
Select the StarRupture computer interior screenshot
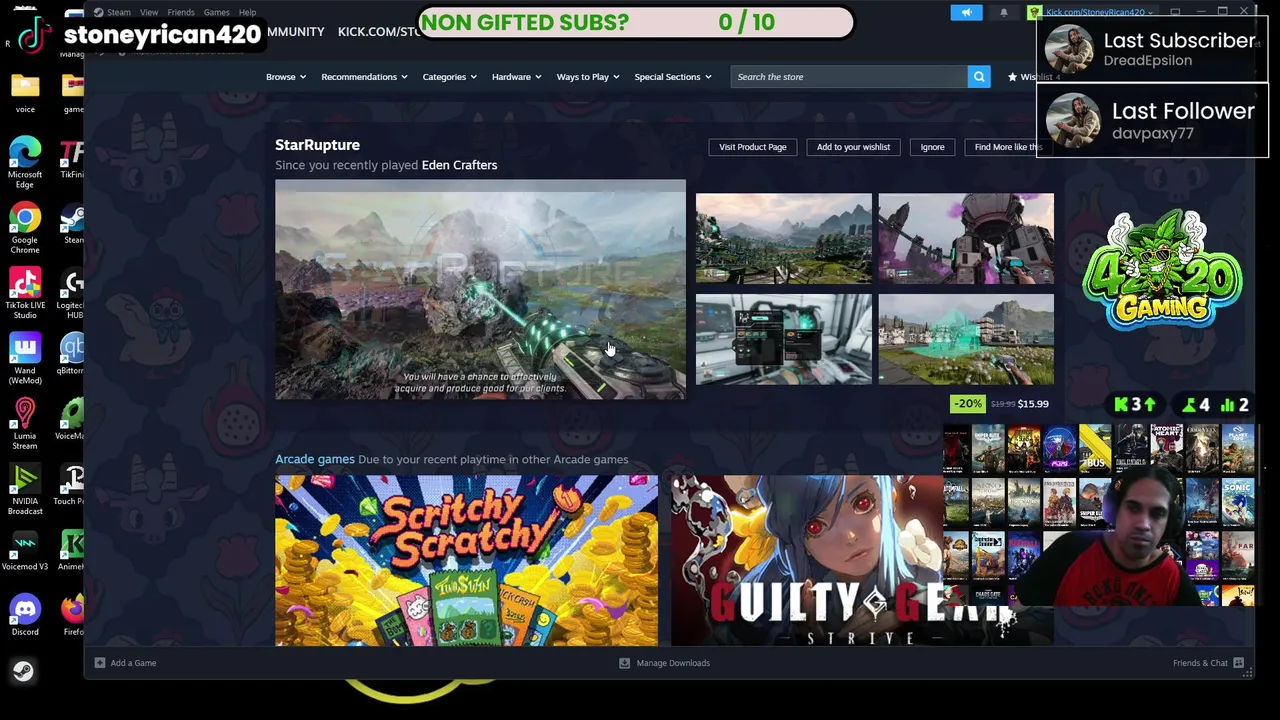(x=784, y=339)
